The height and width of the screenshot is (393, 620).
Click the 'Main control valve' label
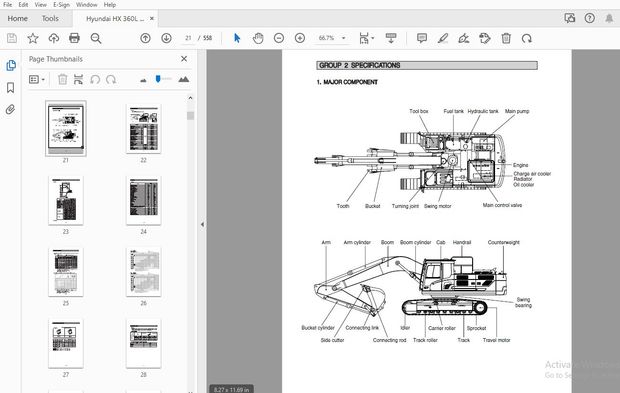[x=502, y=205]
